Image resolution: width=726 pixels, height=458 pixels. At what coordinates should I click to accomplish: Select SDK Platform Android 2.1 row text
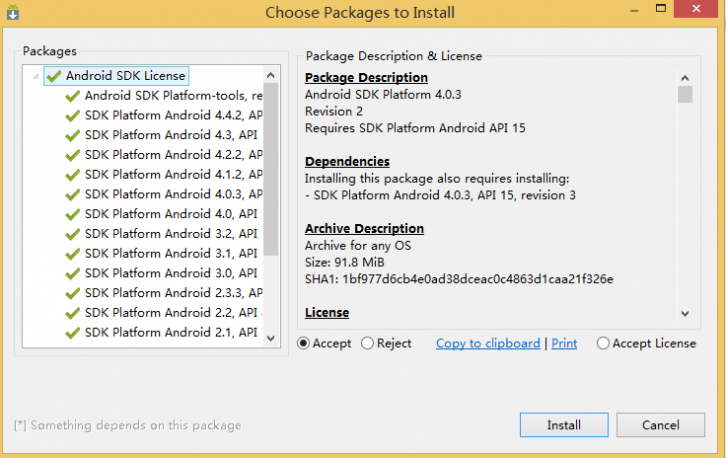coord(171,333)
